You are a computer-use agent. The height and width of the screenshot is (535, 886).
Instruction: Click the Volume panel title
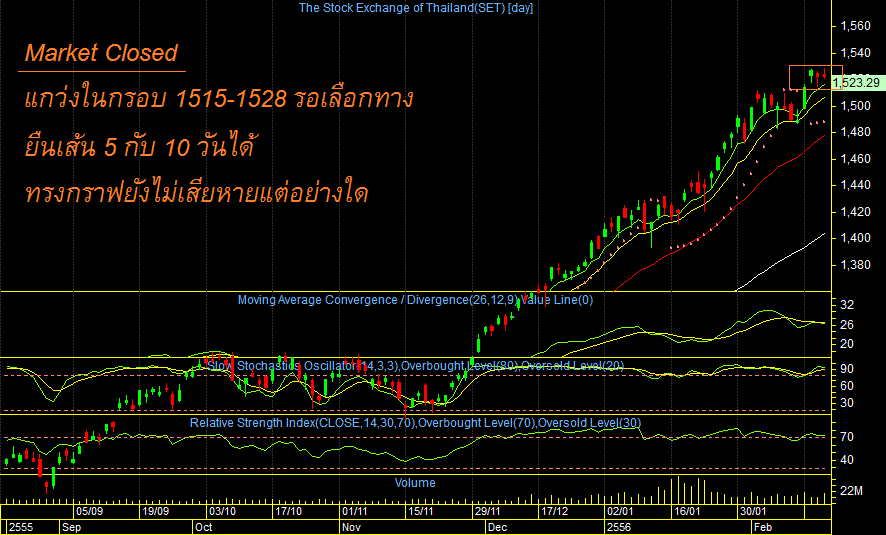(x=415, y=483)
